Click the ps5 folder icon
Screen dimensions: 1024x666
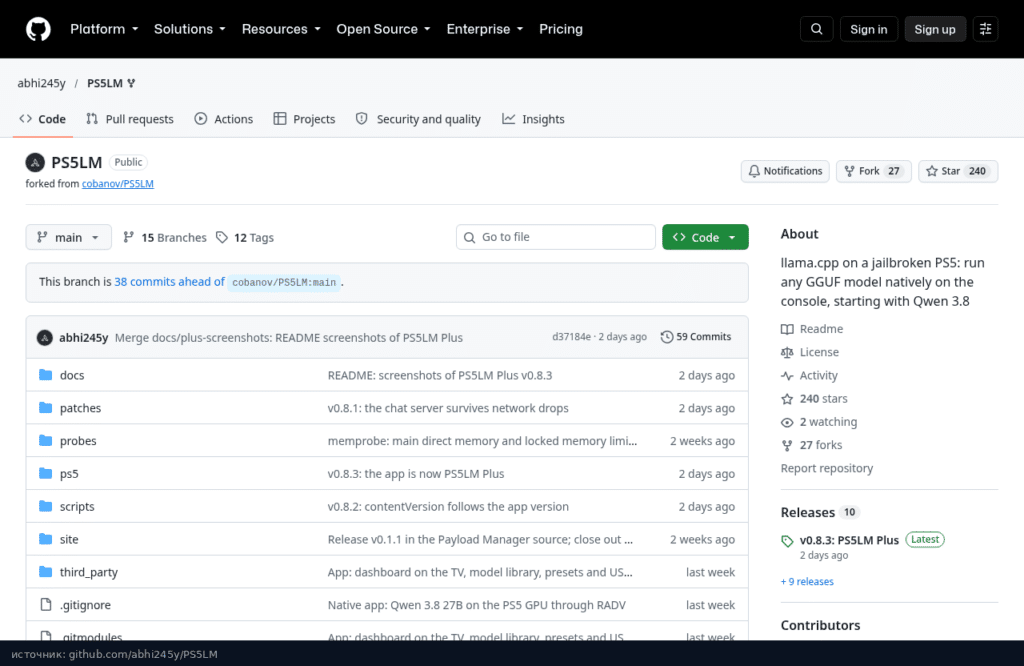point(45,473)
